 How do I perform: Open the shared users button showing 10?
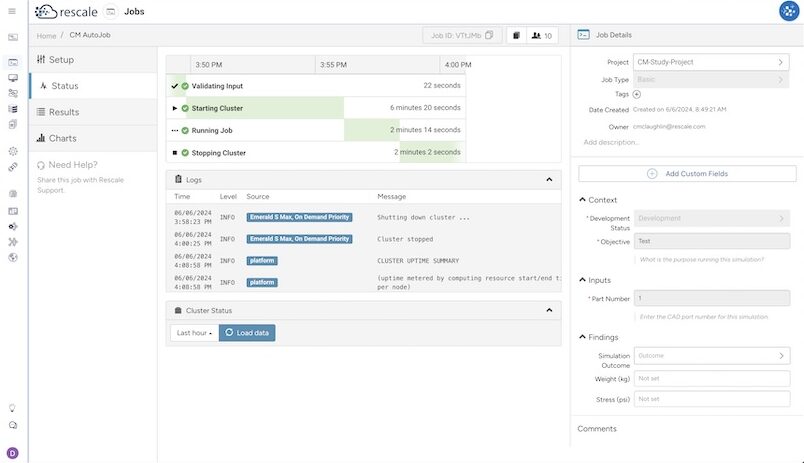(541, 35)
